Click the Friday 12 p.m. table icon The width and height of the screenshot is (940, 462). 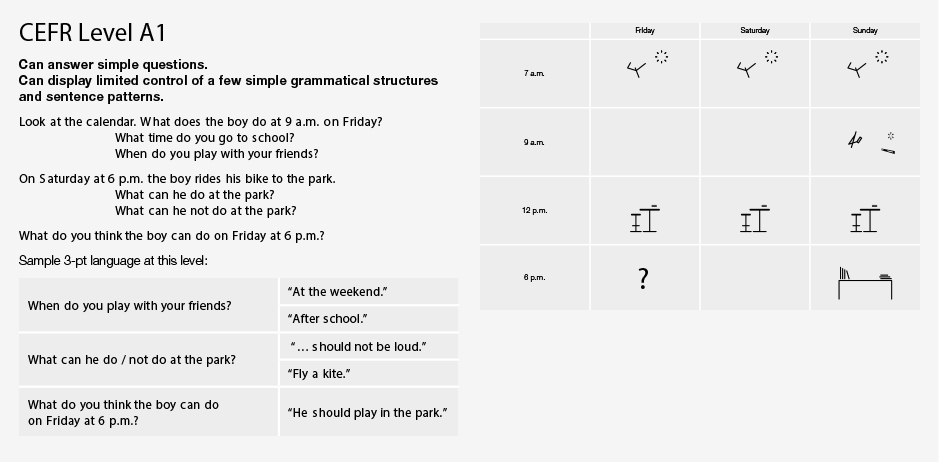[645, 219]
